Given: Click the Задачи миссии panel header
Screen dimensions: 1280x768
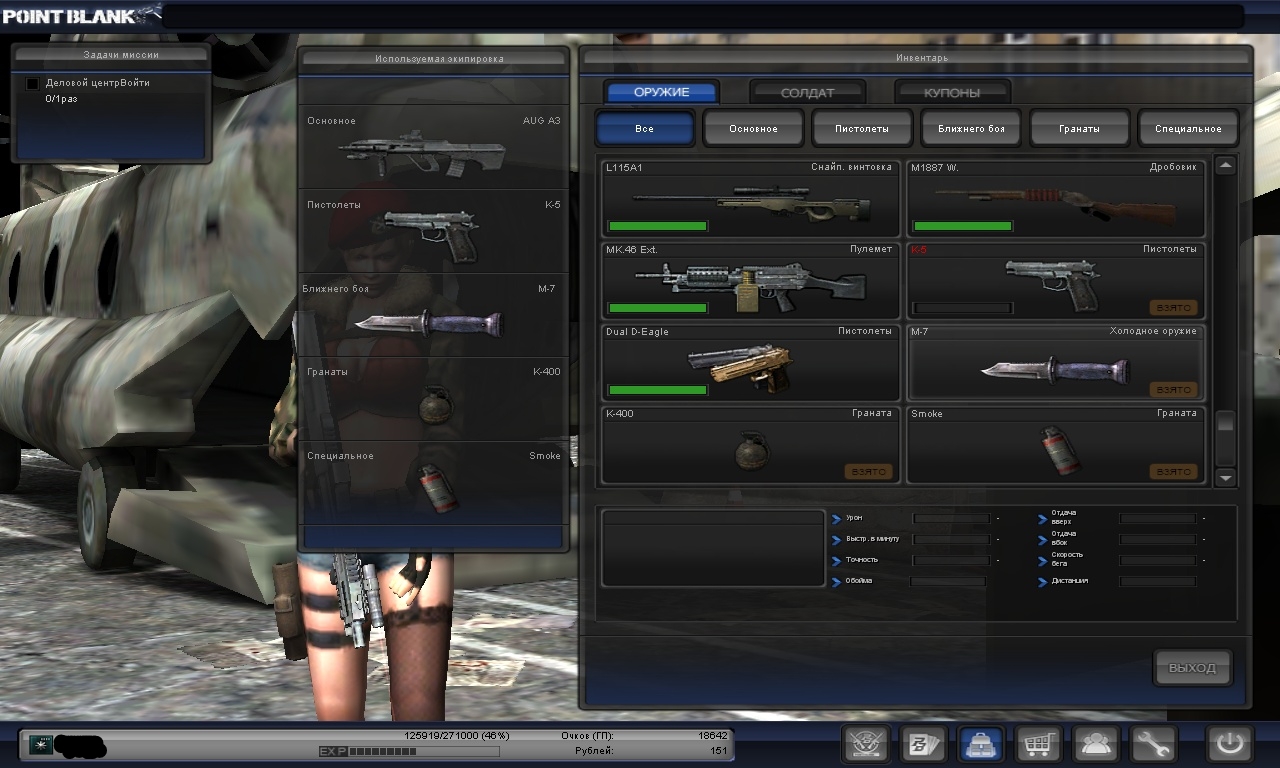Looking at the screenshot, I should pyautogui.click(x=110, y=55).
